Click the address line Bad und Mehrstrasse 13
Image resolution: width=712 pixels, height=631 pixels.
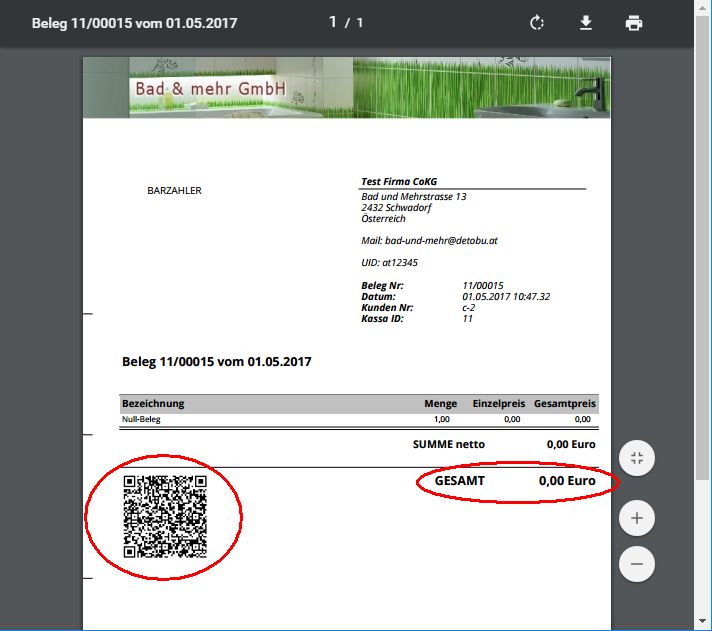coord(414,197)
